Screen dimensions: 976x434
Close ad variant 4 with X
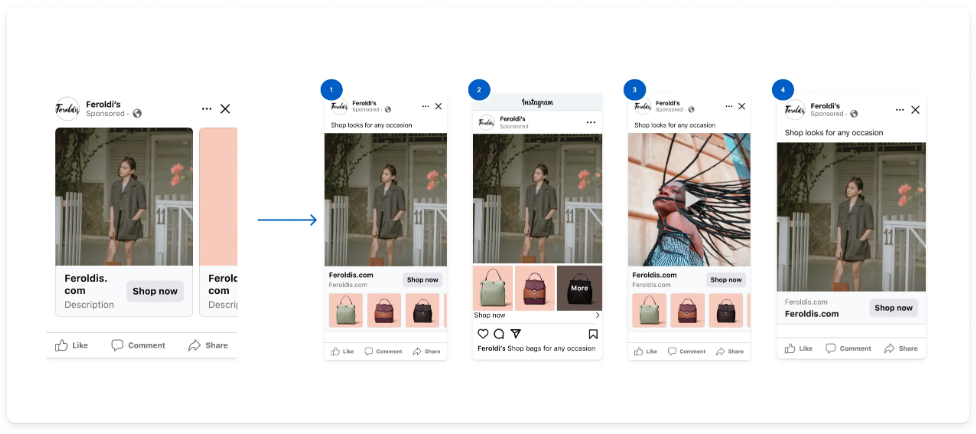pos(915,110)
